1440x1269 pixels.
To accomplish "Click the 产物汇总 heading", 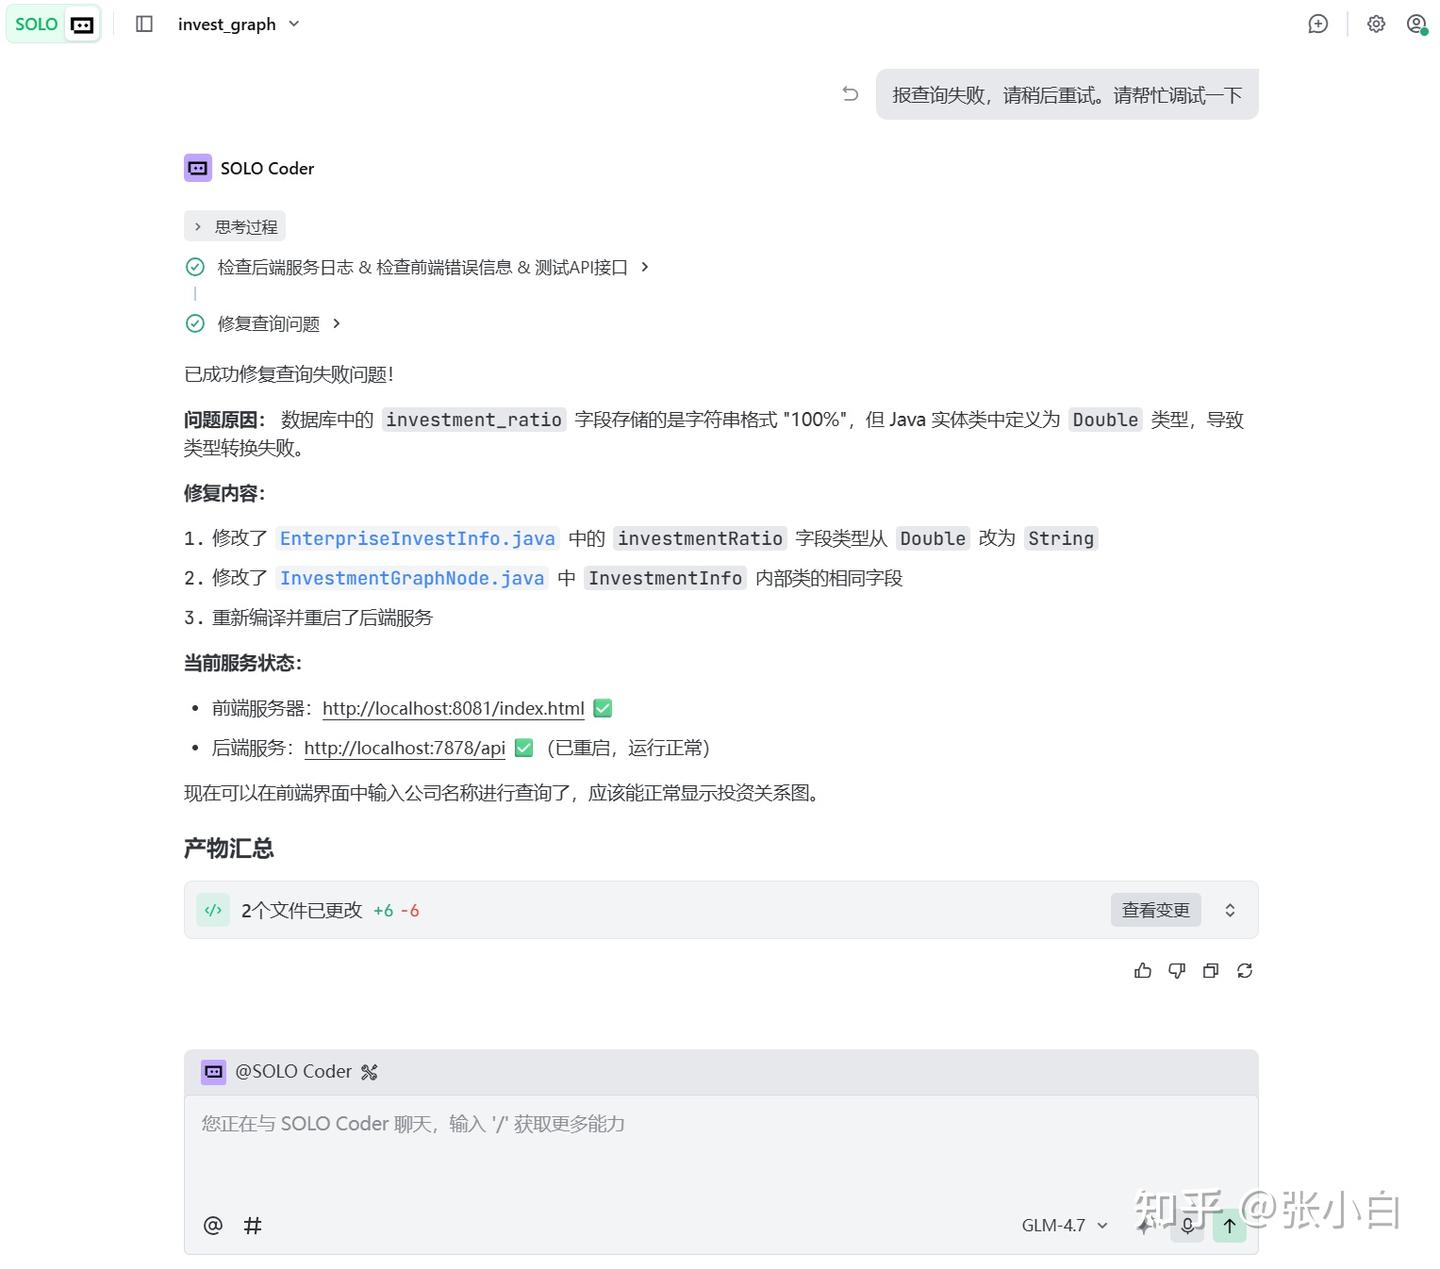I will [229, 848].
